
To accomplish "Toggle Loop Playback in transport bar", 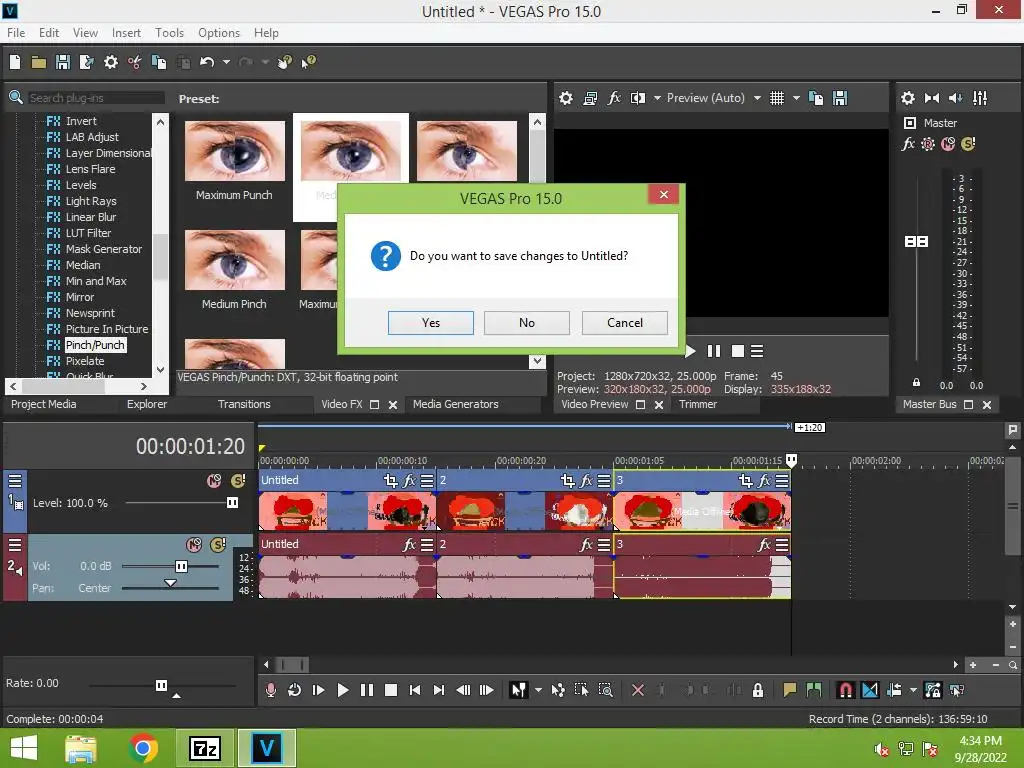I will (x=295, y=690).
